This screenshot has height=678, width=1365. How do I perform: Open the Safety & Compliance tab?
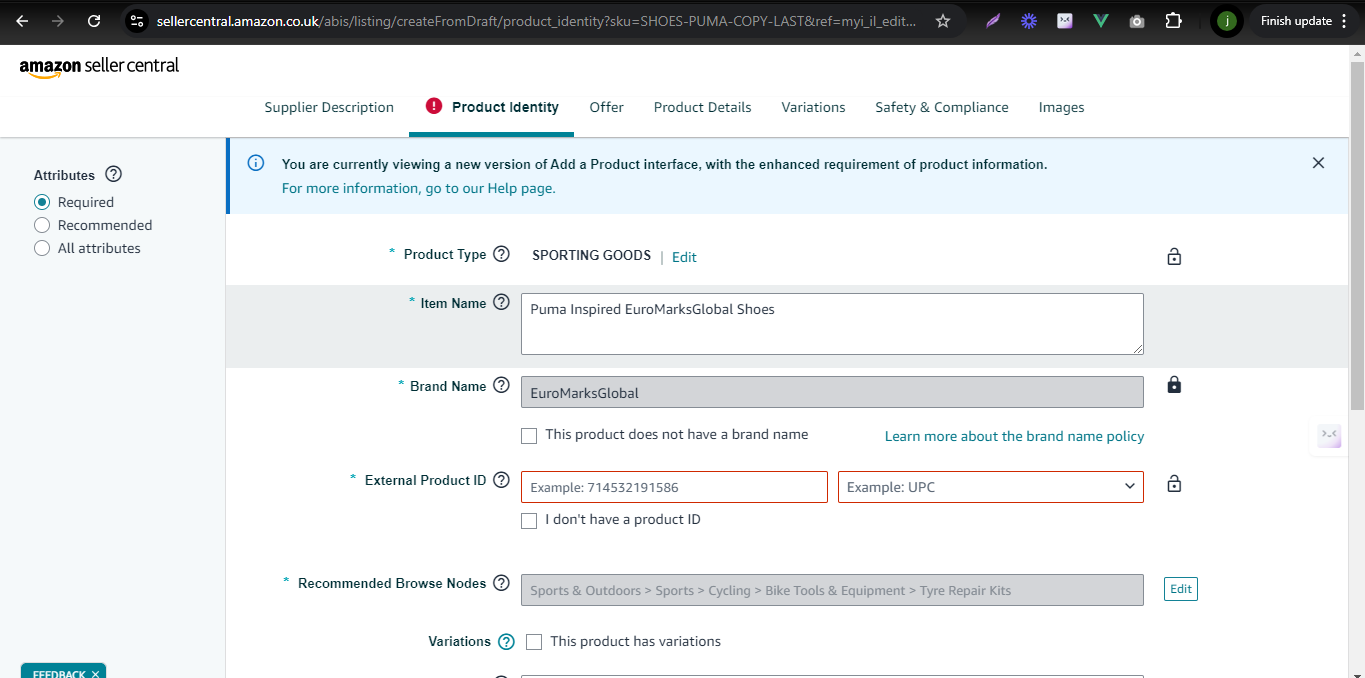941,107
